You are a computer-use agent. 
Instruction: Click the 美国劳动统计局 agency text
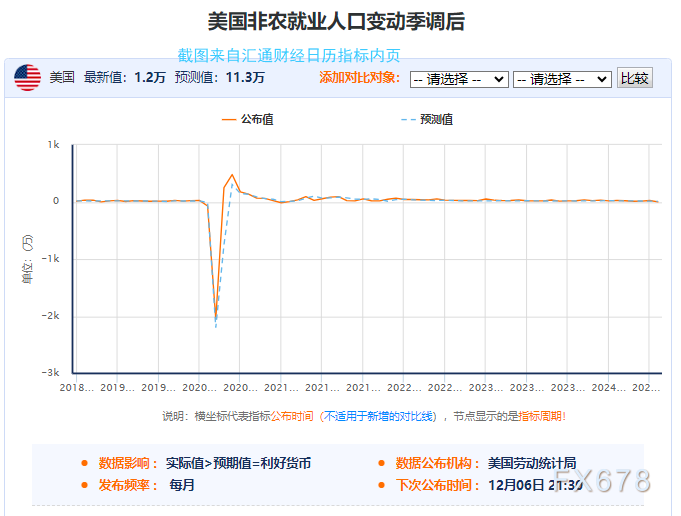pos(531,463)
